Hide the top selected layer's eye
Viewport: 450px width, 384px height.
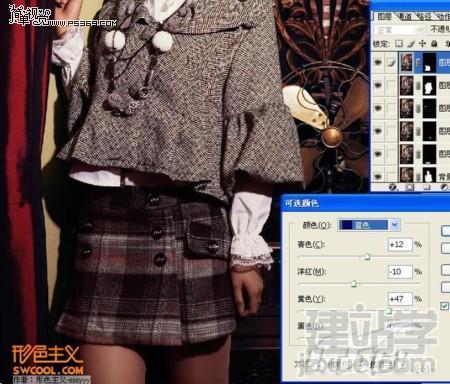tap(378, 62)
